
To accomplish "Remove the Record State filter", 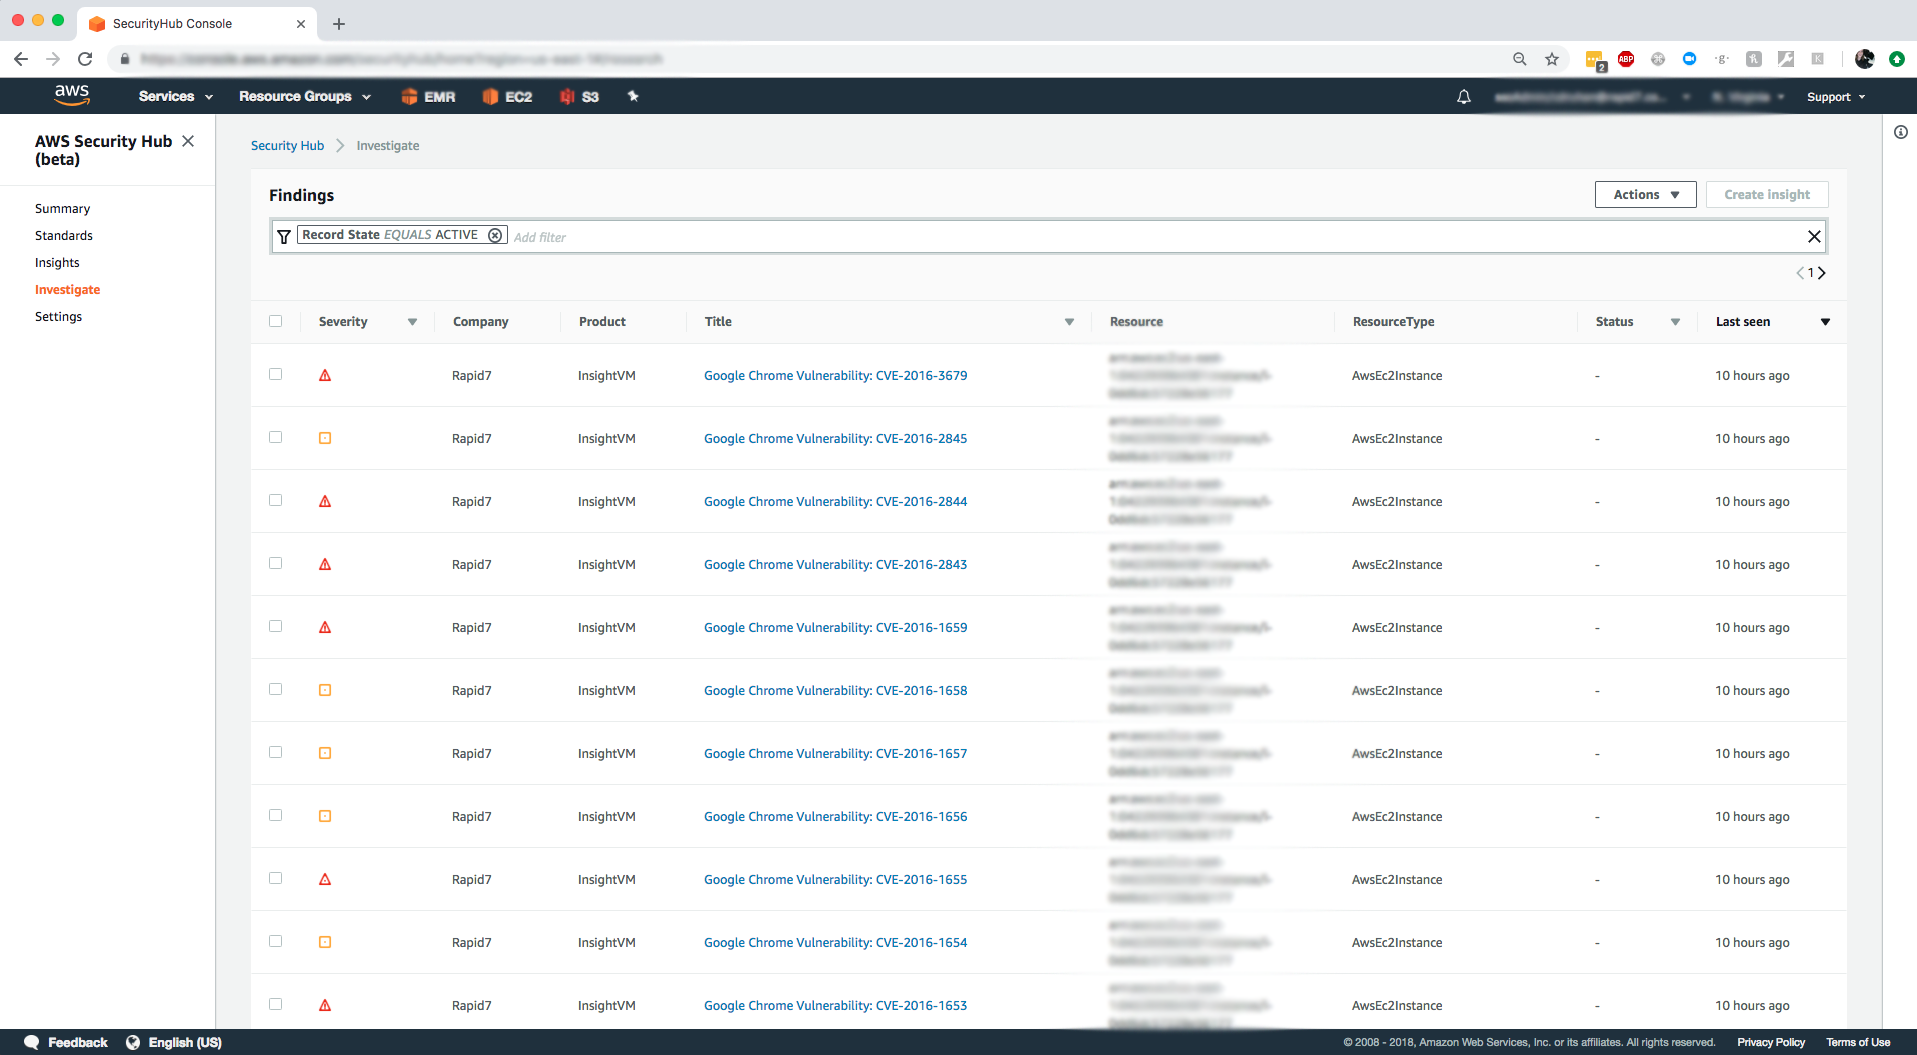I will 495,235.
